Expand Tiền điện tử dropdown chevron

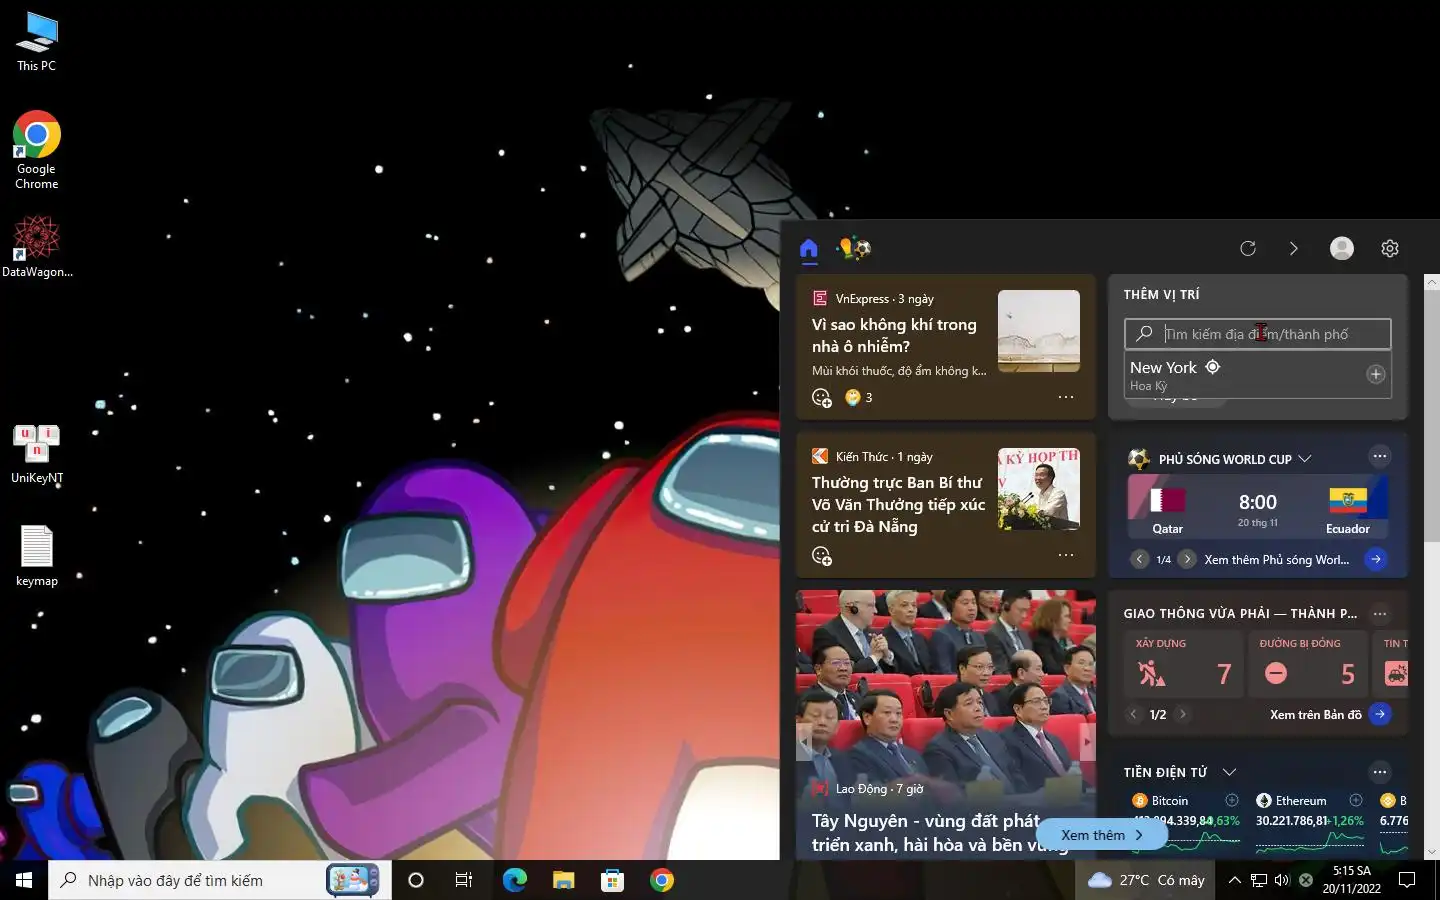click(1230, 772)
